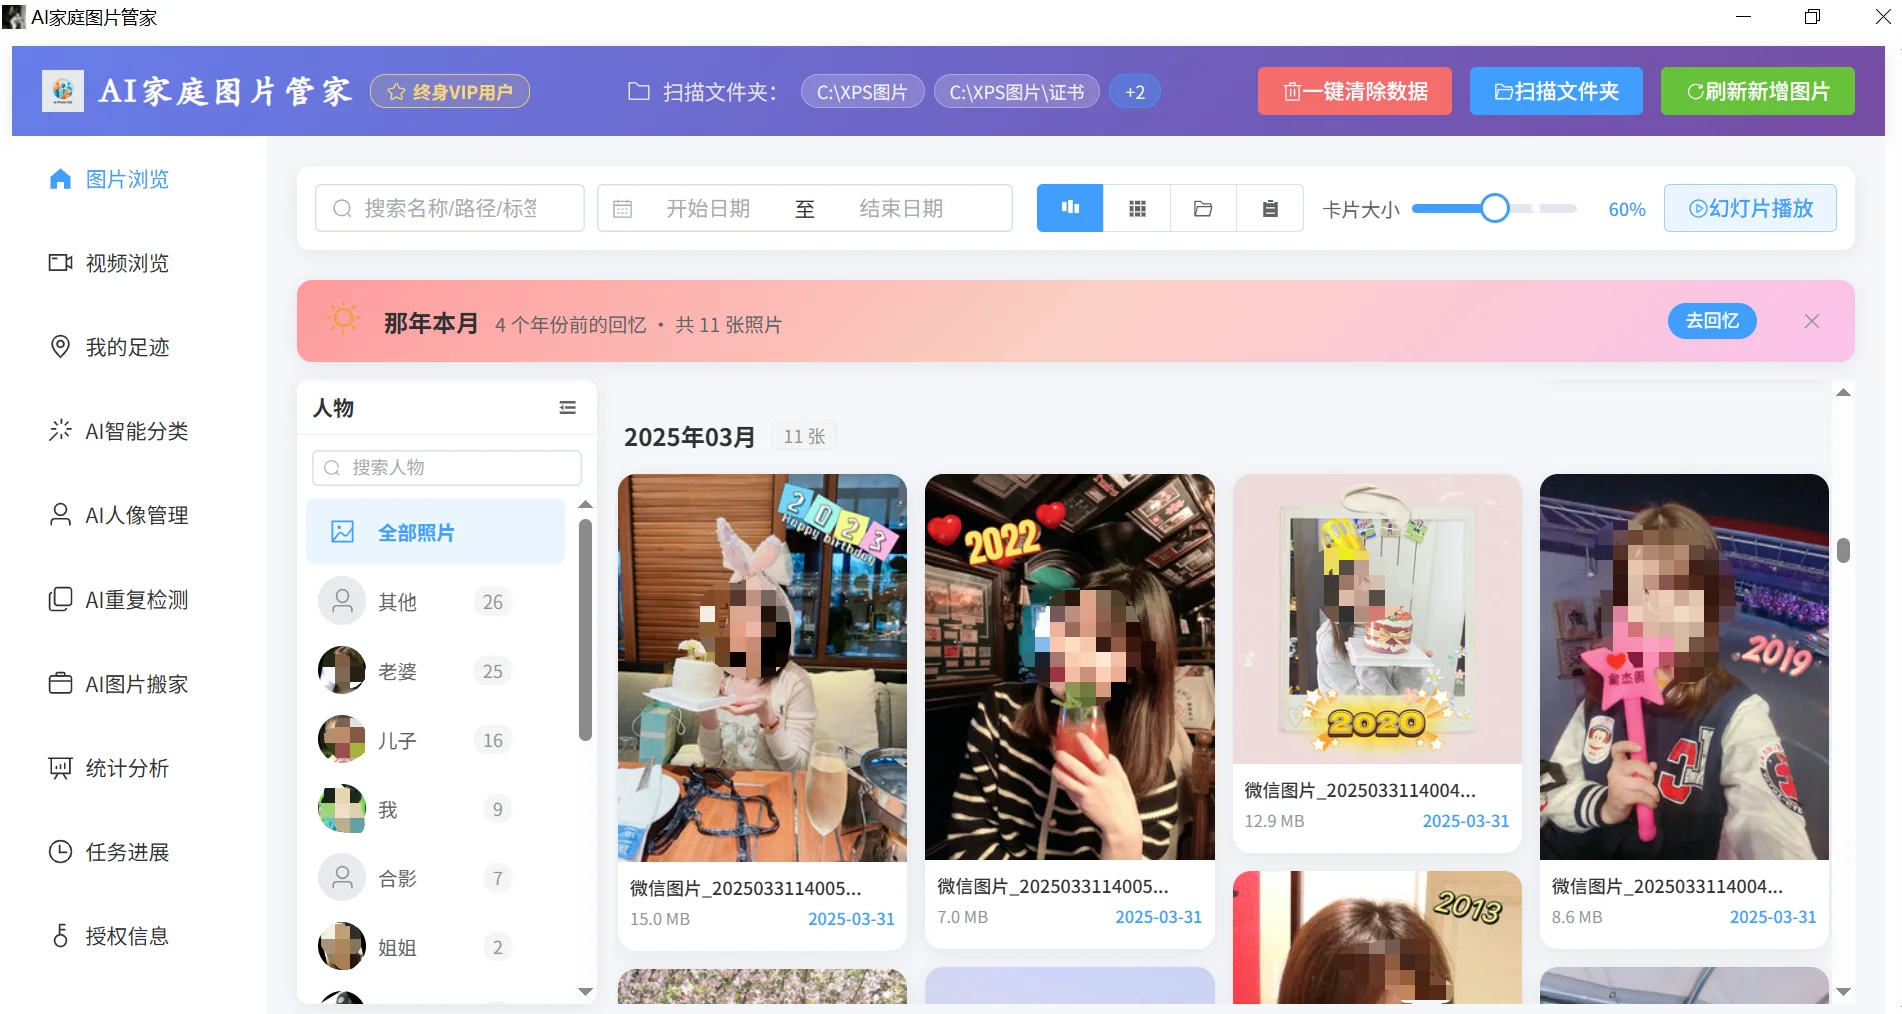The image size is (1902, 1014).
Task: Select 全部照片 in the people list
Action: pyautogui.click(x=436, y=532)
